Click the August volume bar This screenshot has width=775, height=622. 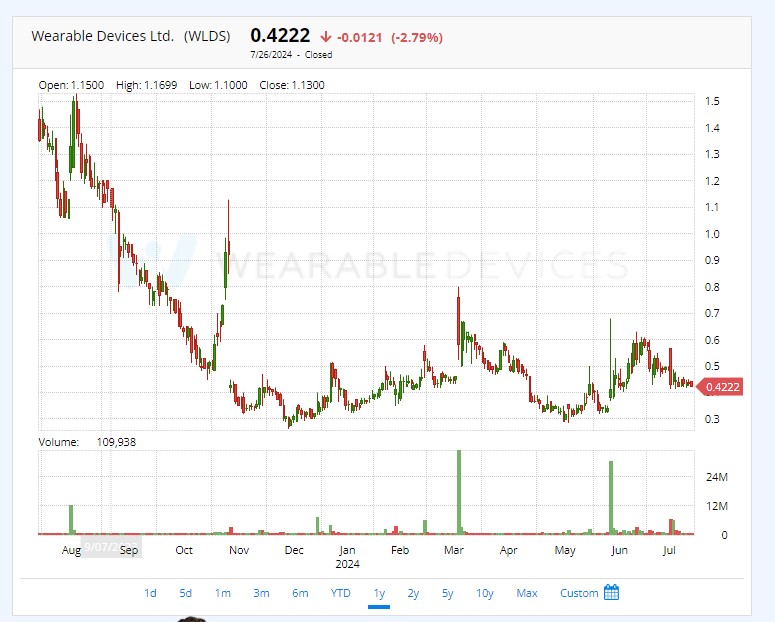pyautogui.click(x=71, y=519)
